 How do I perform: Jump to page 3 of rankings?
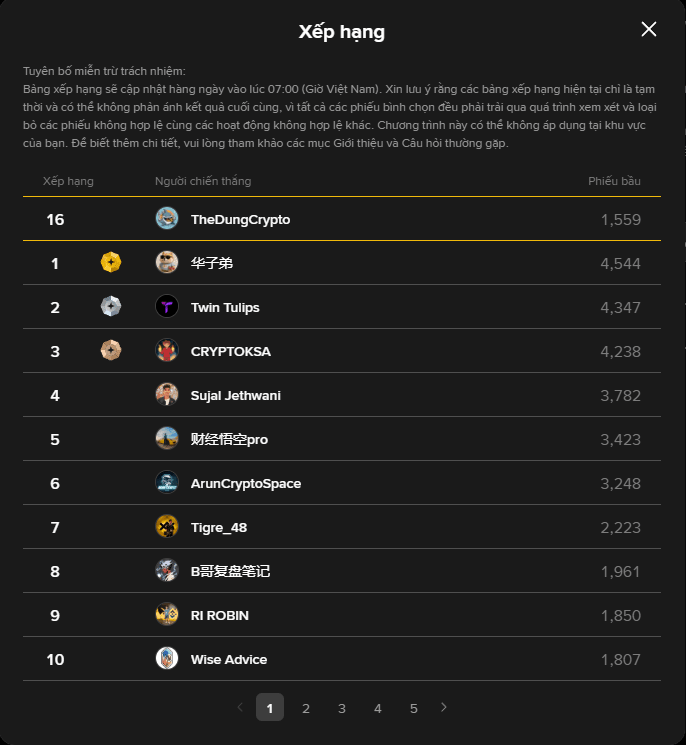pos(342,708)
